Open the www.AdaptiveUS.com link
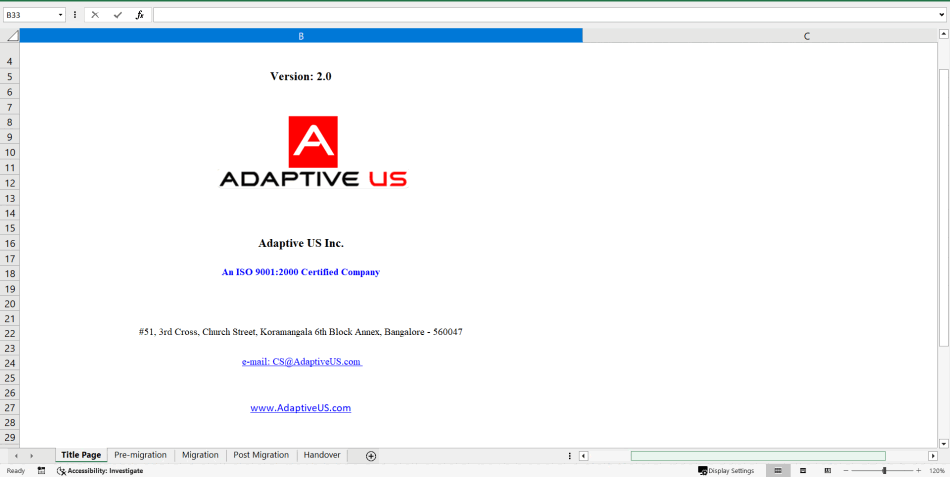The width and height of the screenshot is (950, 478). point(300,408)
